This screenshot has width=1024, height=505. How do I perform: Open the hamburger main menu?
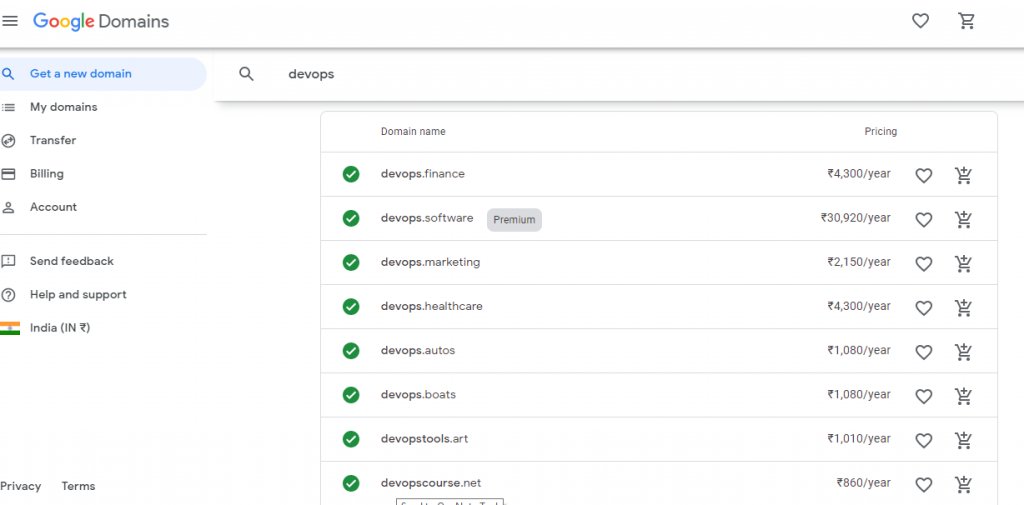(x=10, y=22)
